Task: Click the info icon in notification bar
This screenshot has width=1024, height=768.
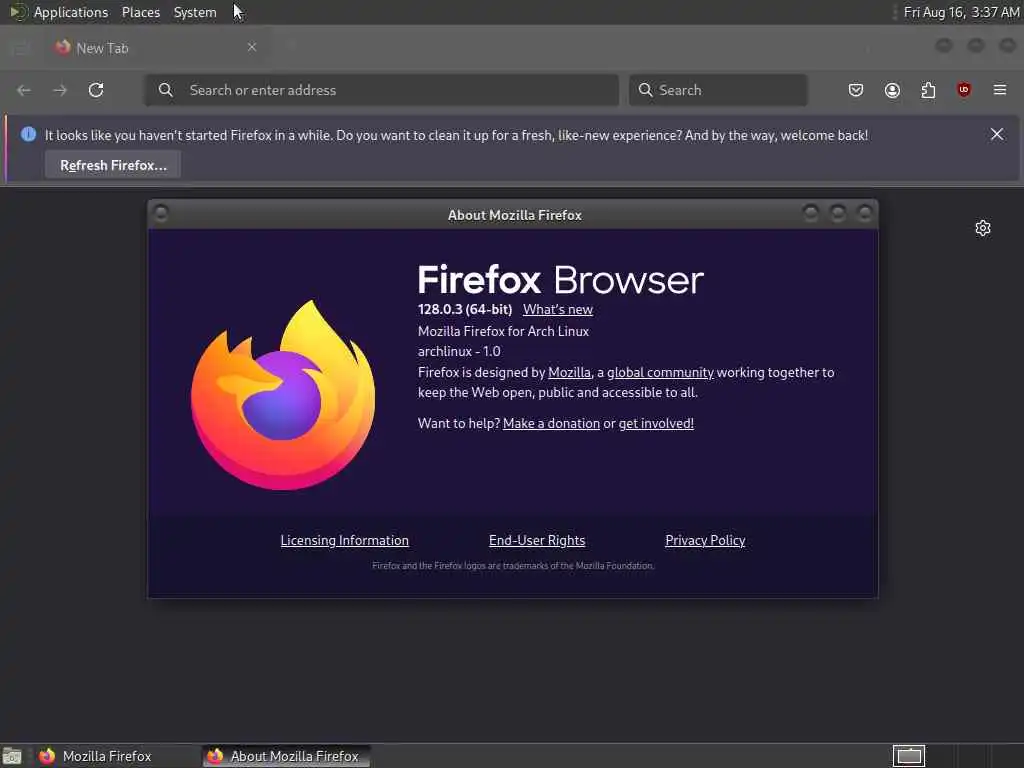Action: (x=28, y=135)
